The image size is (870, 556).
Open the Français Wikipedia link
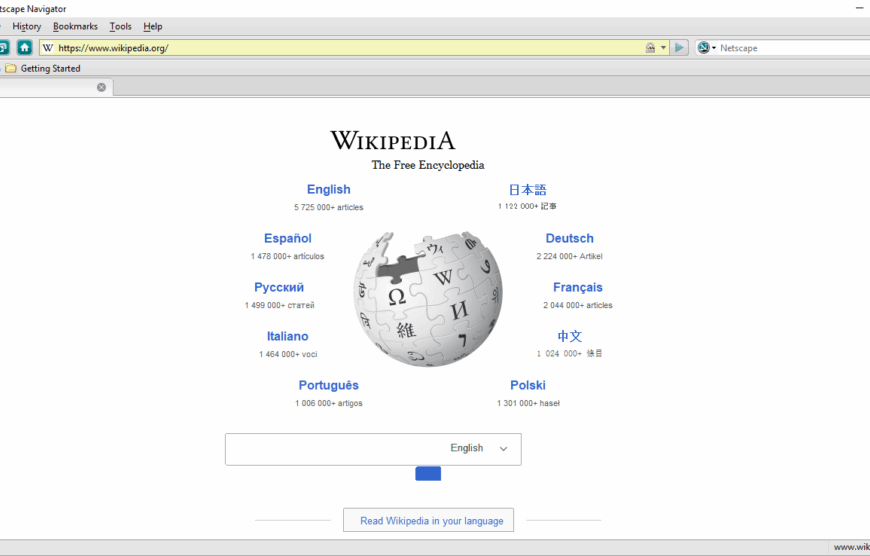[578, 287]
